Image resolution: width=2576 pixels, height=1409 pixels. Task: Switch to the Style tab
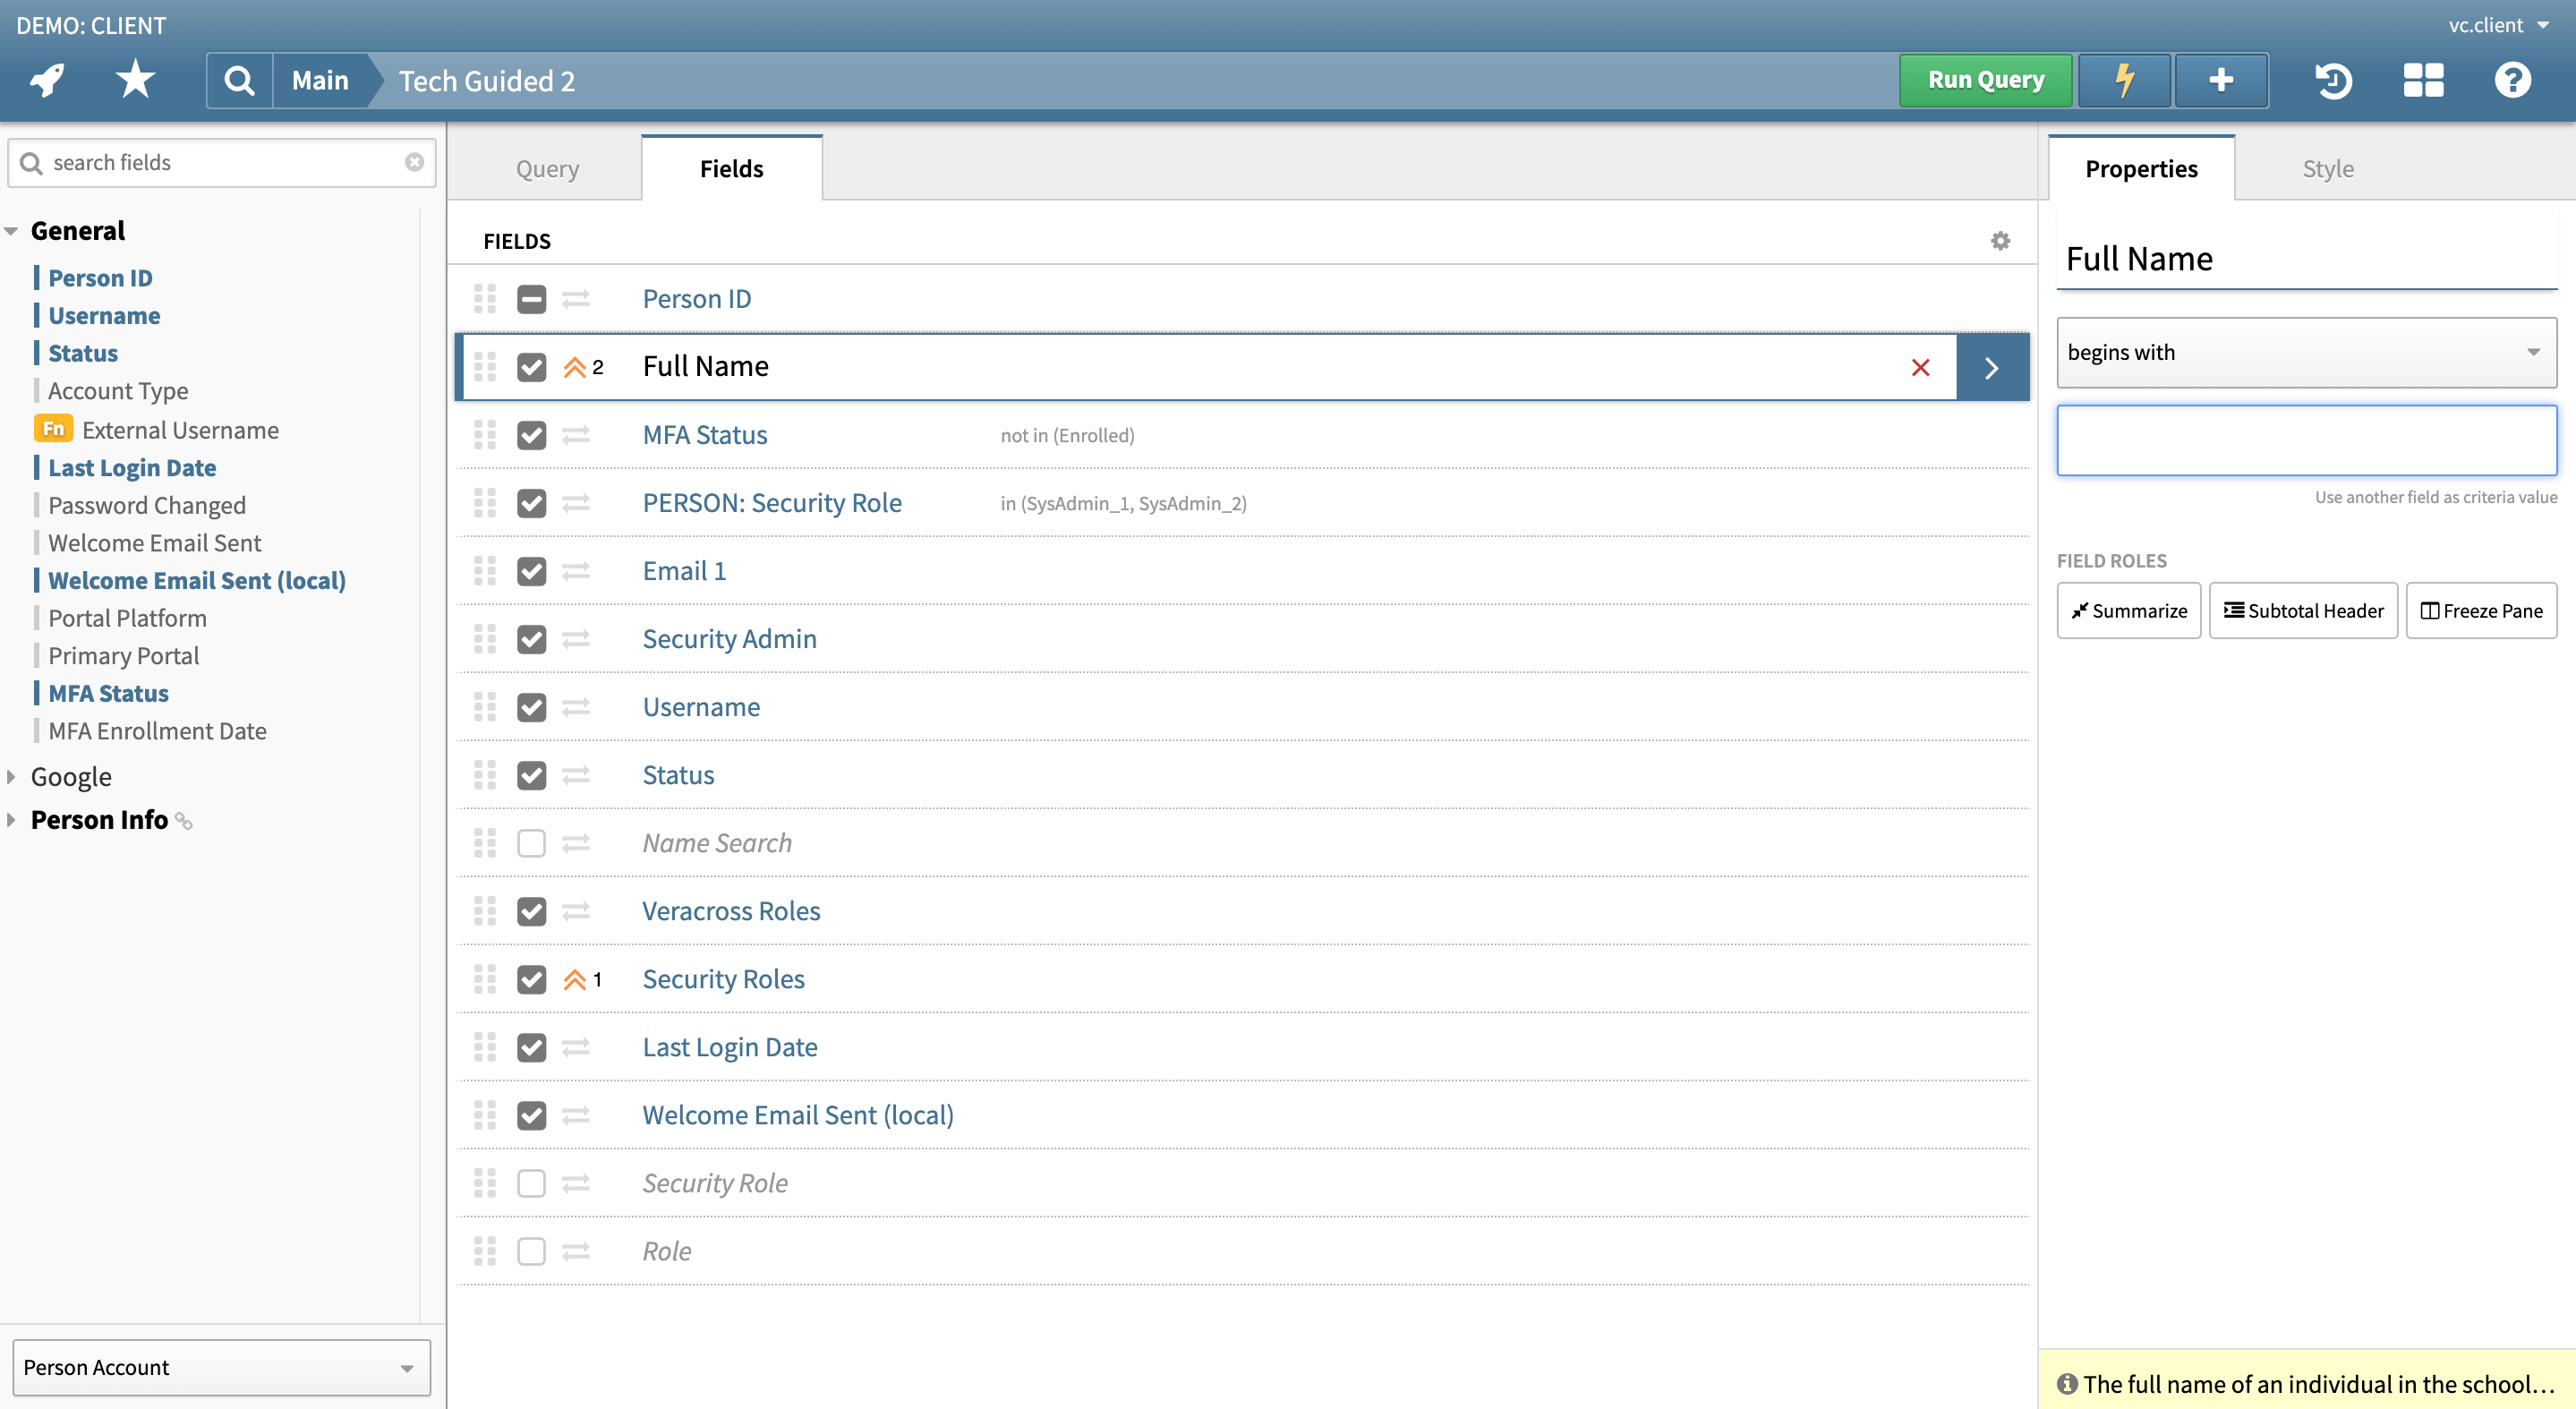coord(2327,169)
